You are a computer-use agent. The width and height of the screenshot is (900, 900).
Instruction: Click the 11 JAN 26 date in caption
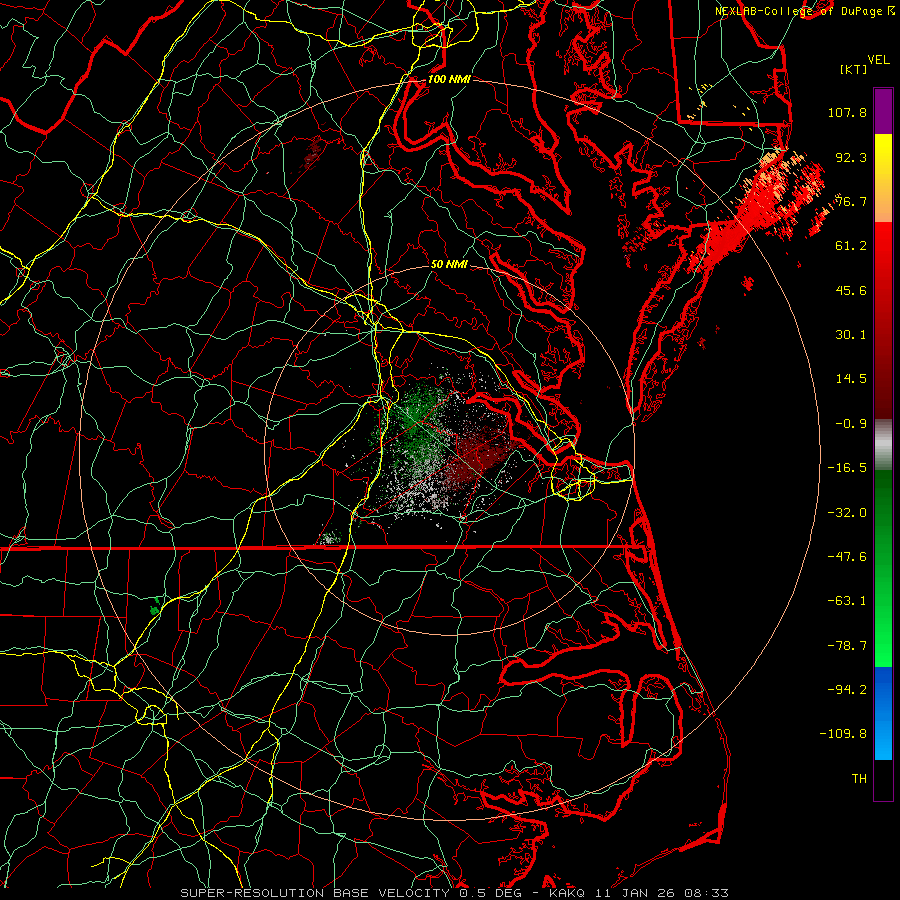[636, 893]
